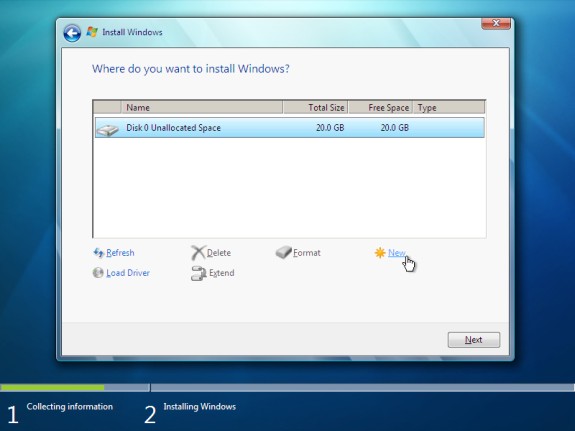Viewport: 575px width, 431px height.
Task: Sort by Free Space column header
Action: pos(380,107)
